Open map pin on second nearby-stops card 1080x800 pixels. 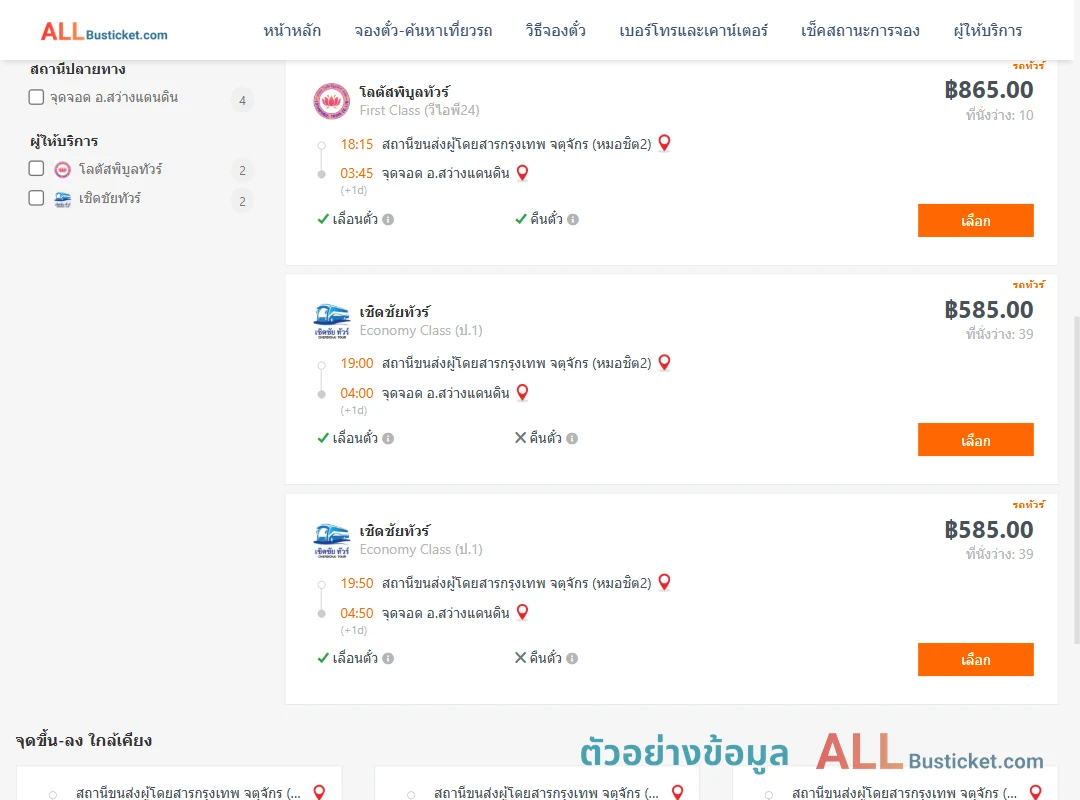click(677, 792)
